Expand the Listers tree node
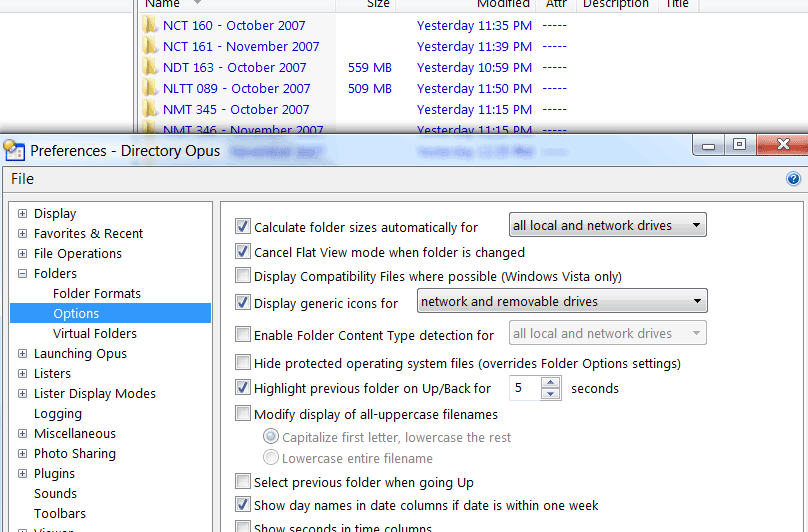The image size is (808, 532). click(x=22, y=374)
